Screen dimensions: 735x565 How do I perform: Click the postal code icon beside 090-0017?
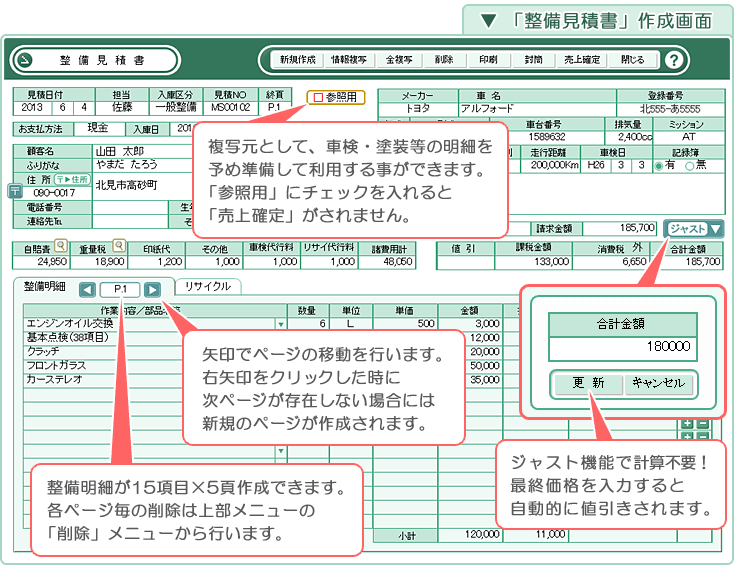pos(15,191)
